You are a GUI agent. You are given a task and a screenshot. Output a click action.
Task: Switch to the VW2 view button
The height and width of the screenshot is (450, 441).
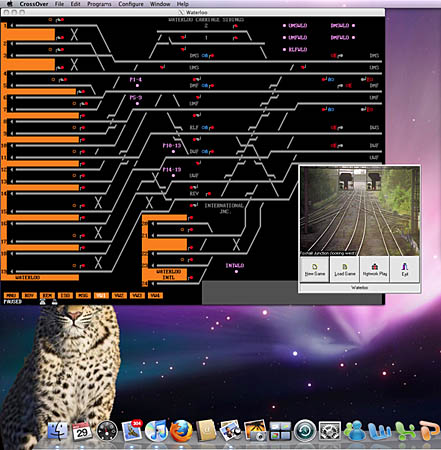click(119, 295)
